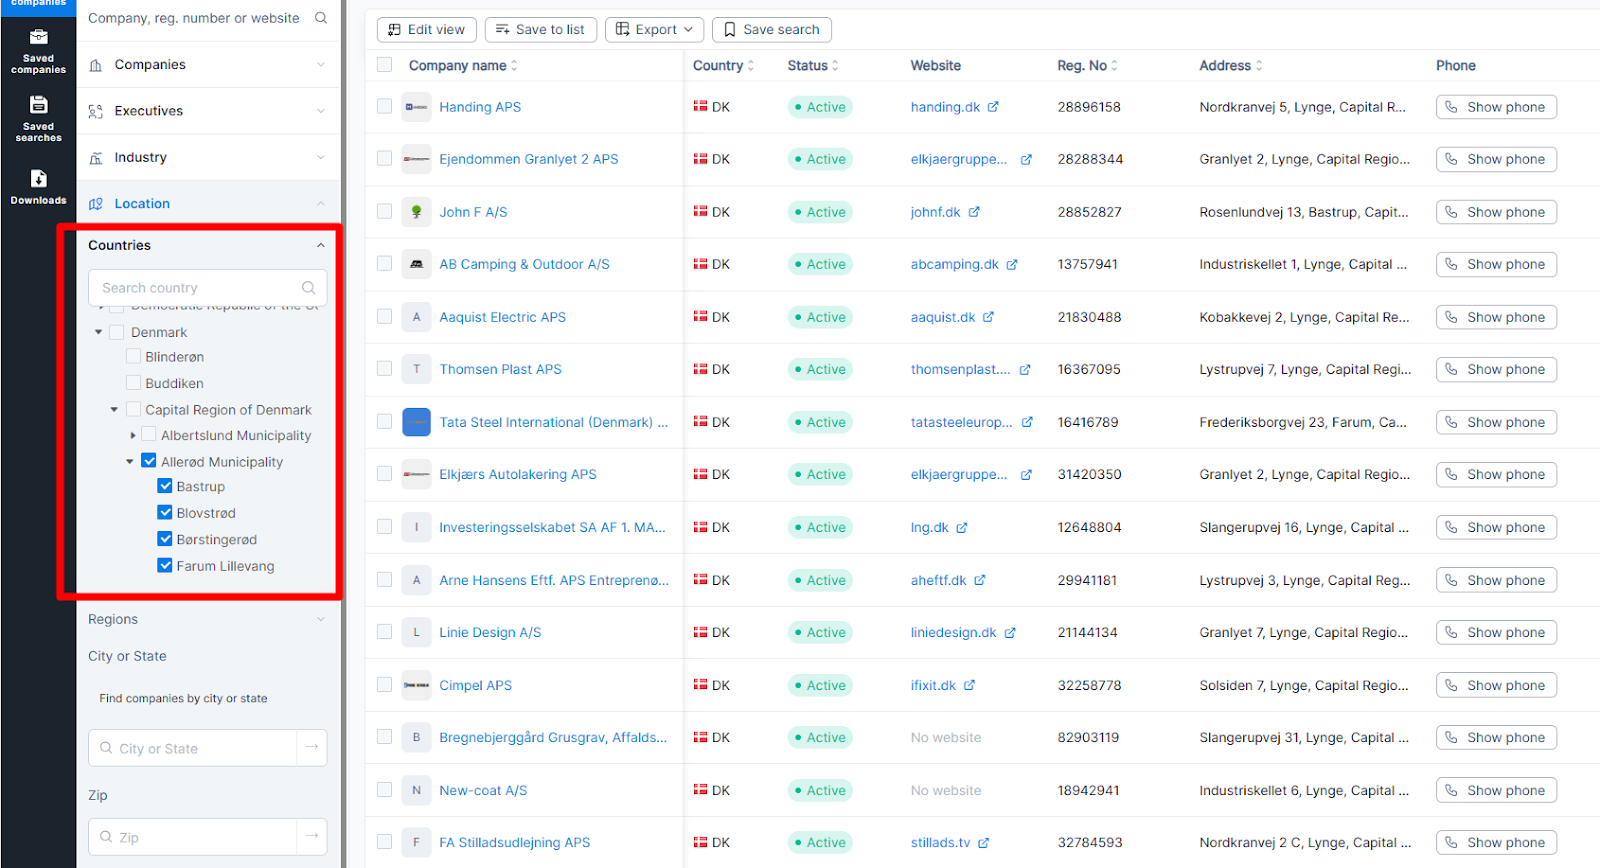The image size is (1600, 868).
Task: Open the Industry filter section
Action: click(208, 157)
